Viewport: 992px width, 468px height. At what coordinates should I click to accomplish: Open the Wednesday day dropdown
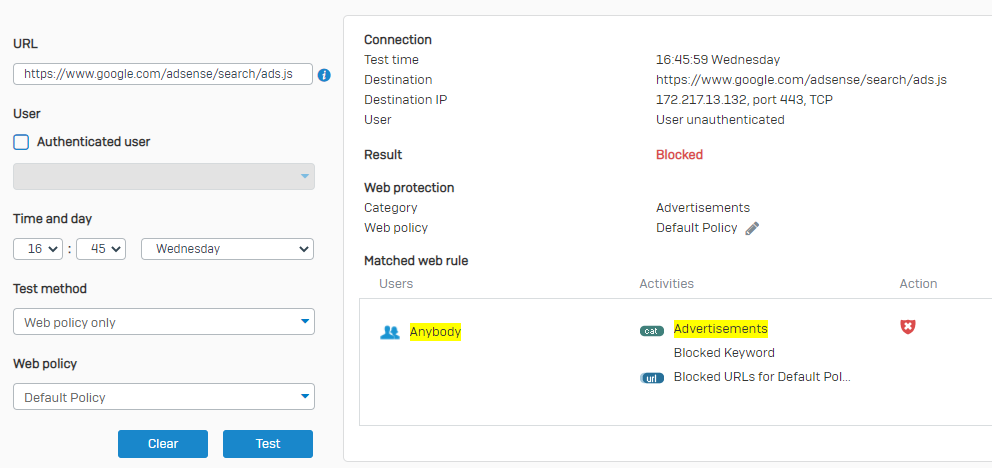227,249
